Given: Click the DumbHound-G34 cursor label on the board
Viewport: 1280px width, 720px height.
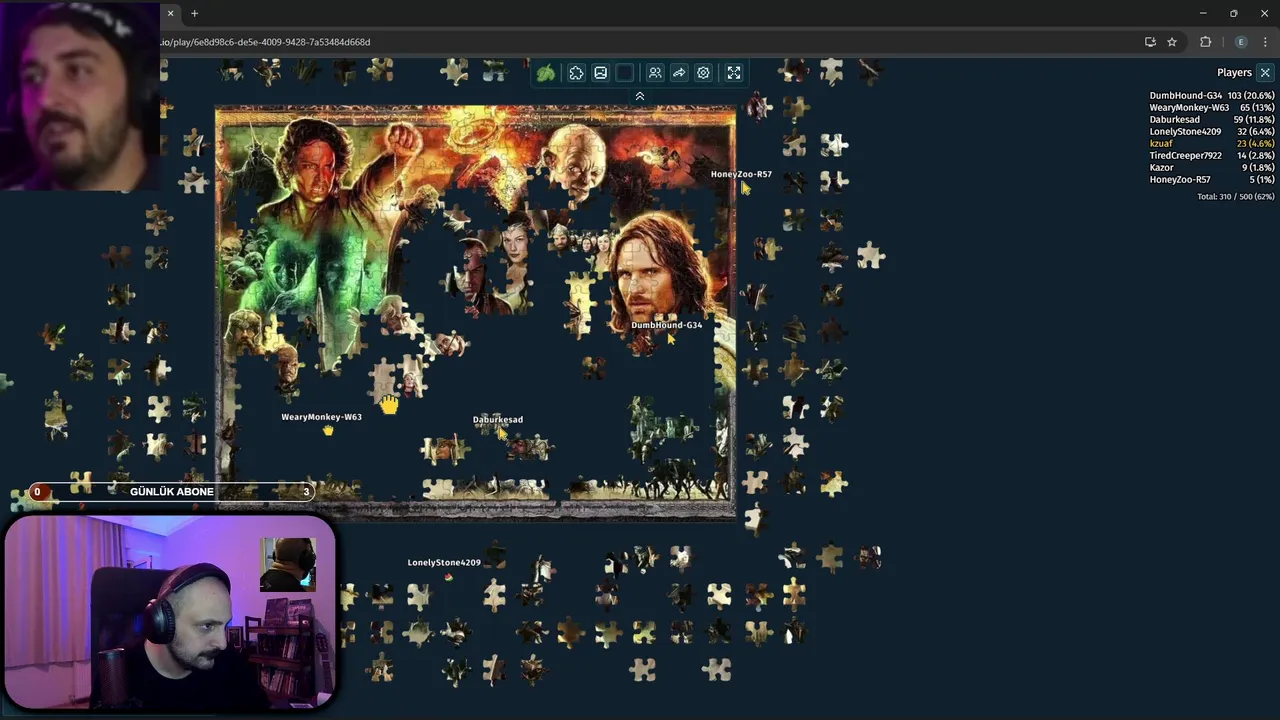Looking at the screenshot, I should click(666, 325).
